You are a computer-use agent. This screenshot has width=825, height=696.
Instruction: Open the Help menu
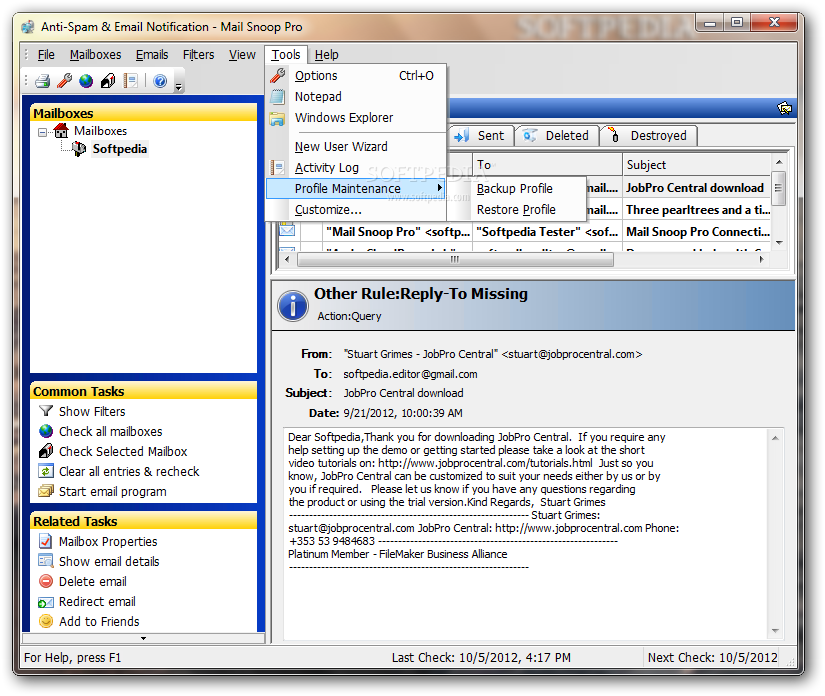[x=326, y=55]
